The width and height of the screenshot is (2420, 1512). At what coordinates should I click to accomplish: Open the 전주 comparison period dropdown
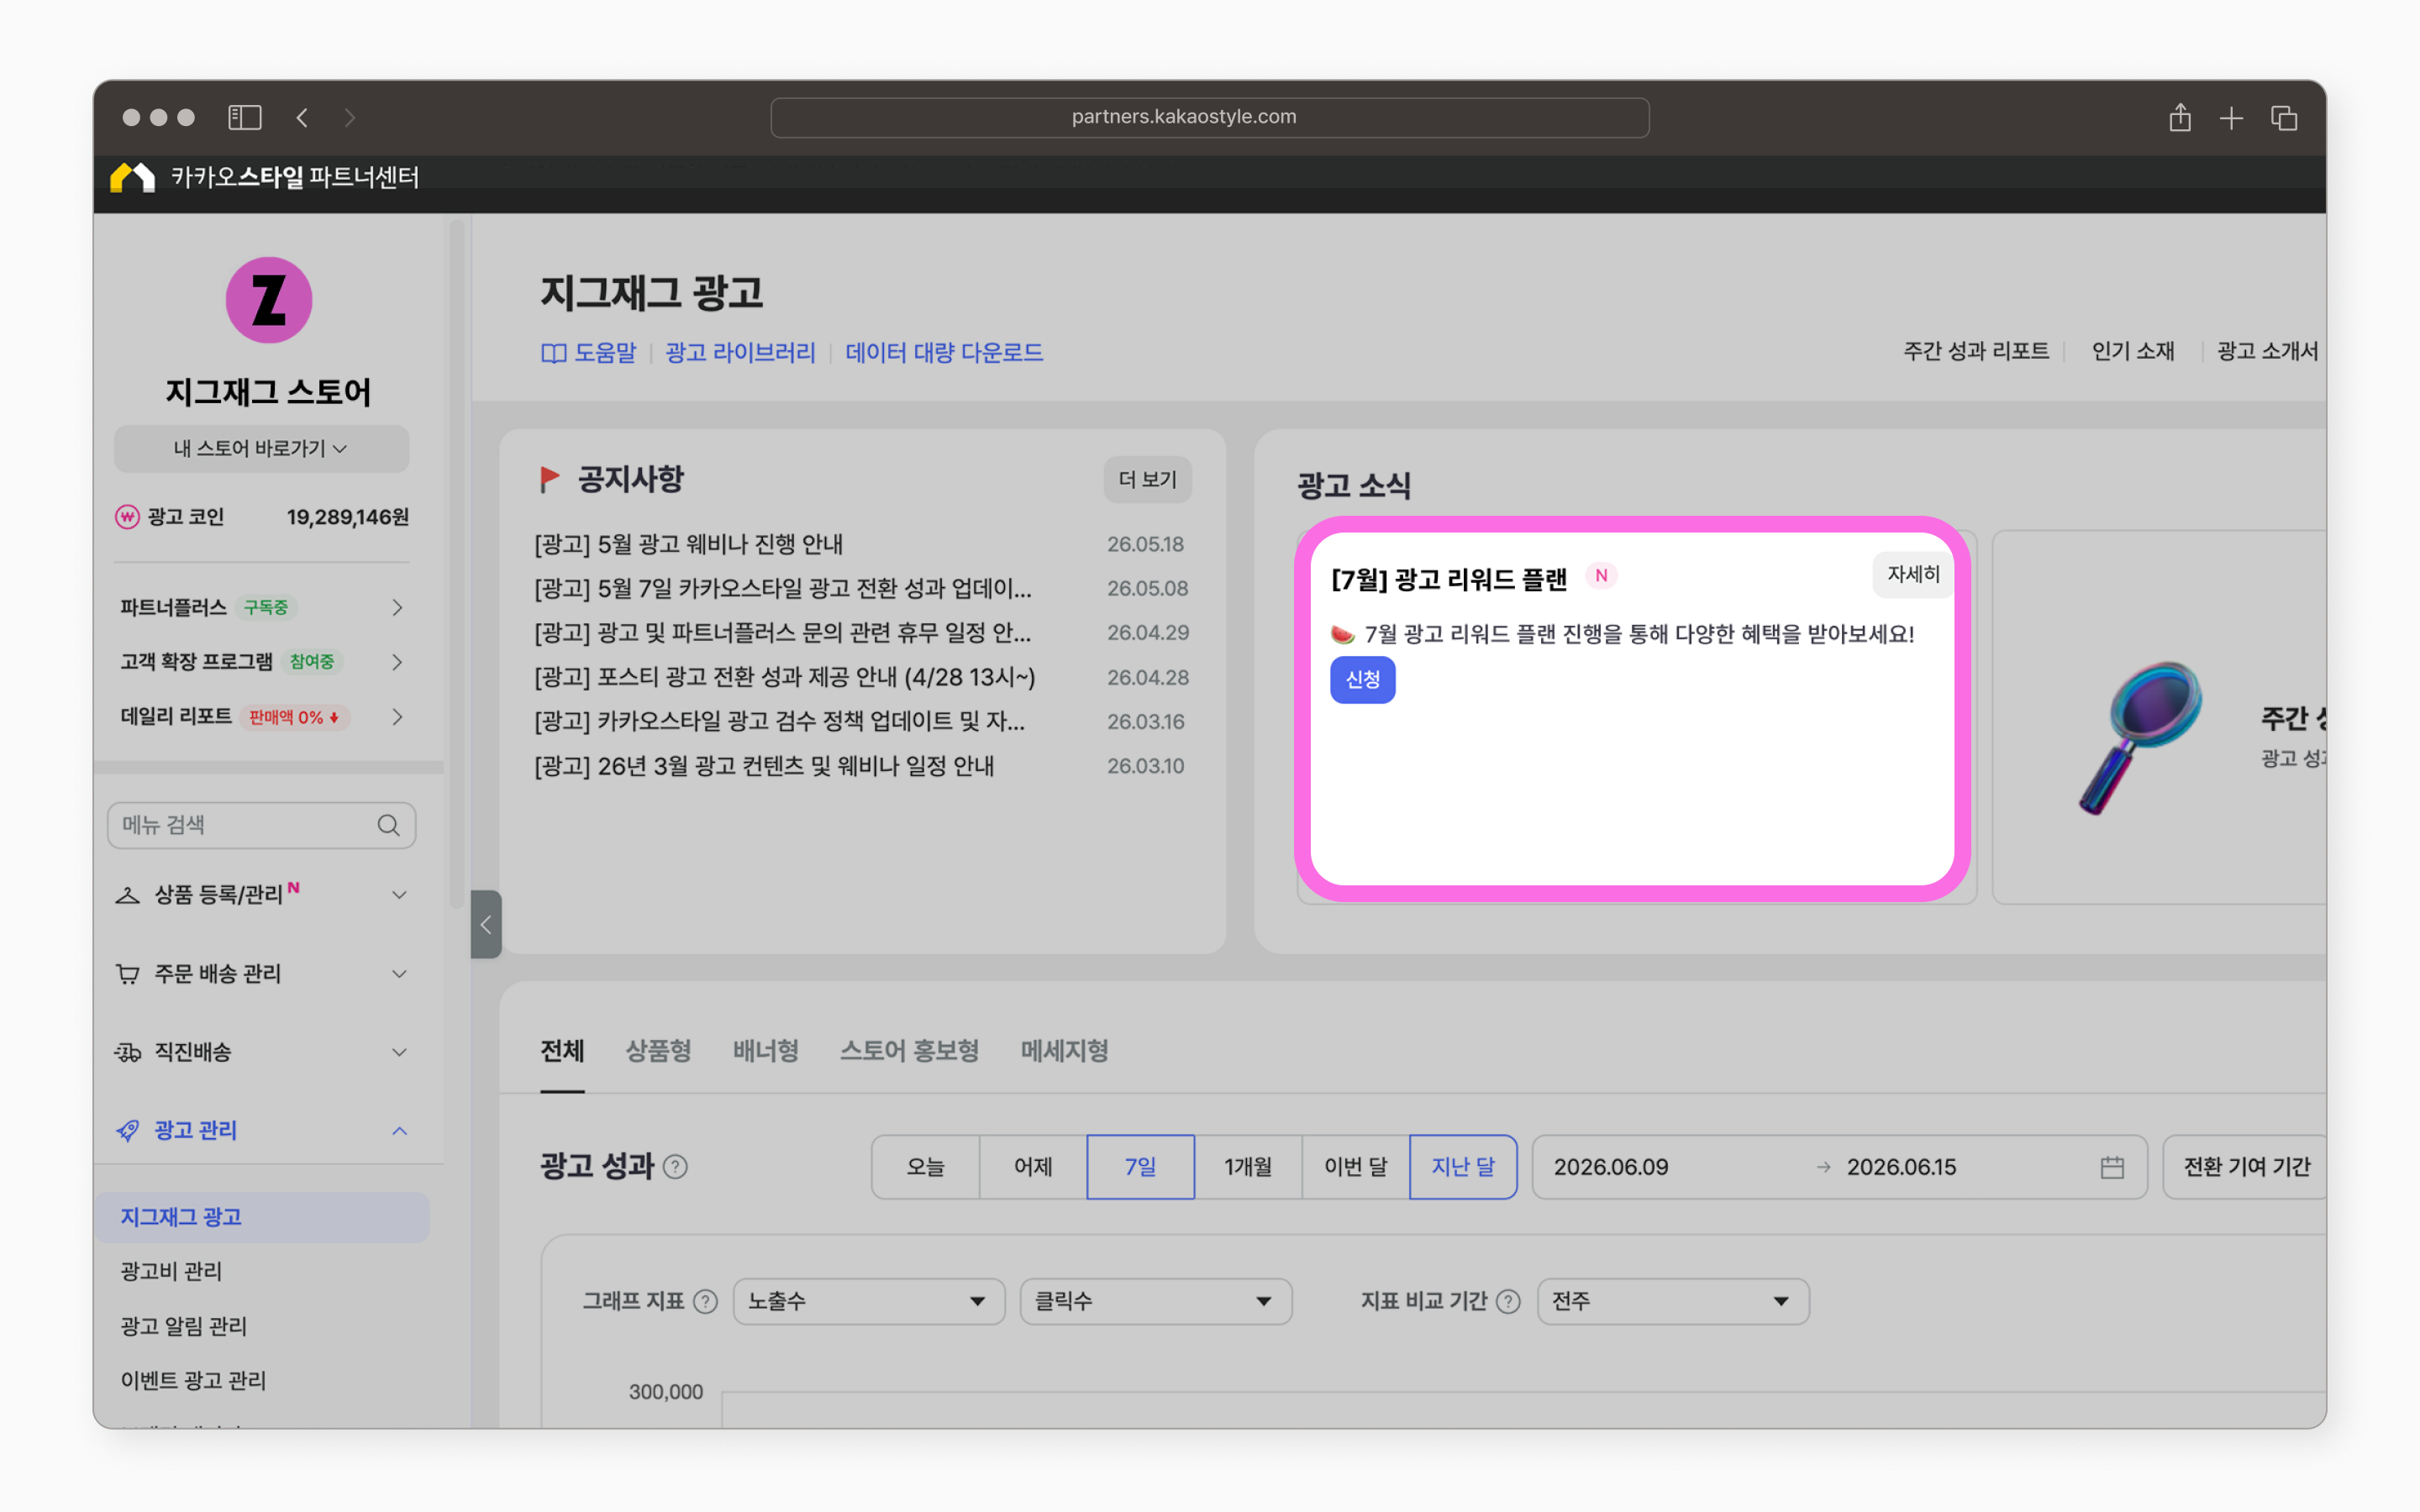tap(1673, 1301)
